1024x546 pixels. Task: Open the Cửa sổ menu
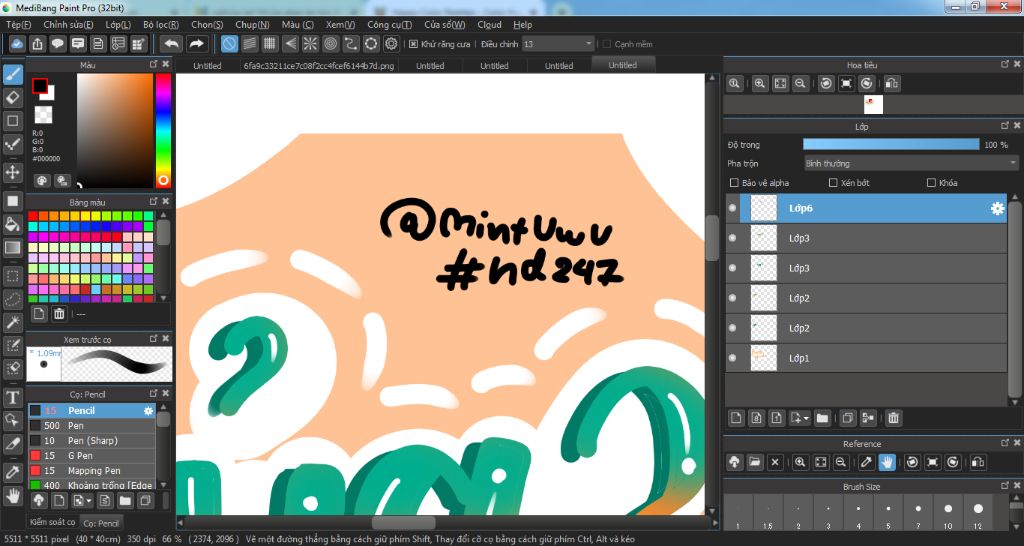point(445,25)
